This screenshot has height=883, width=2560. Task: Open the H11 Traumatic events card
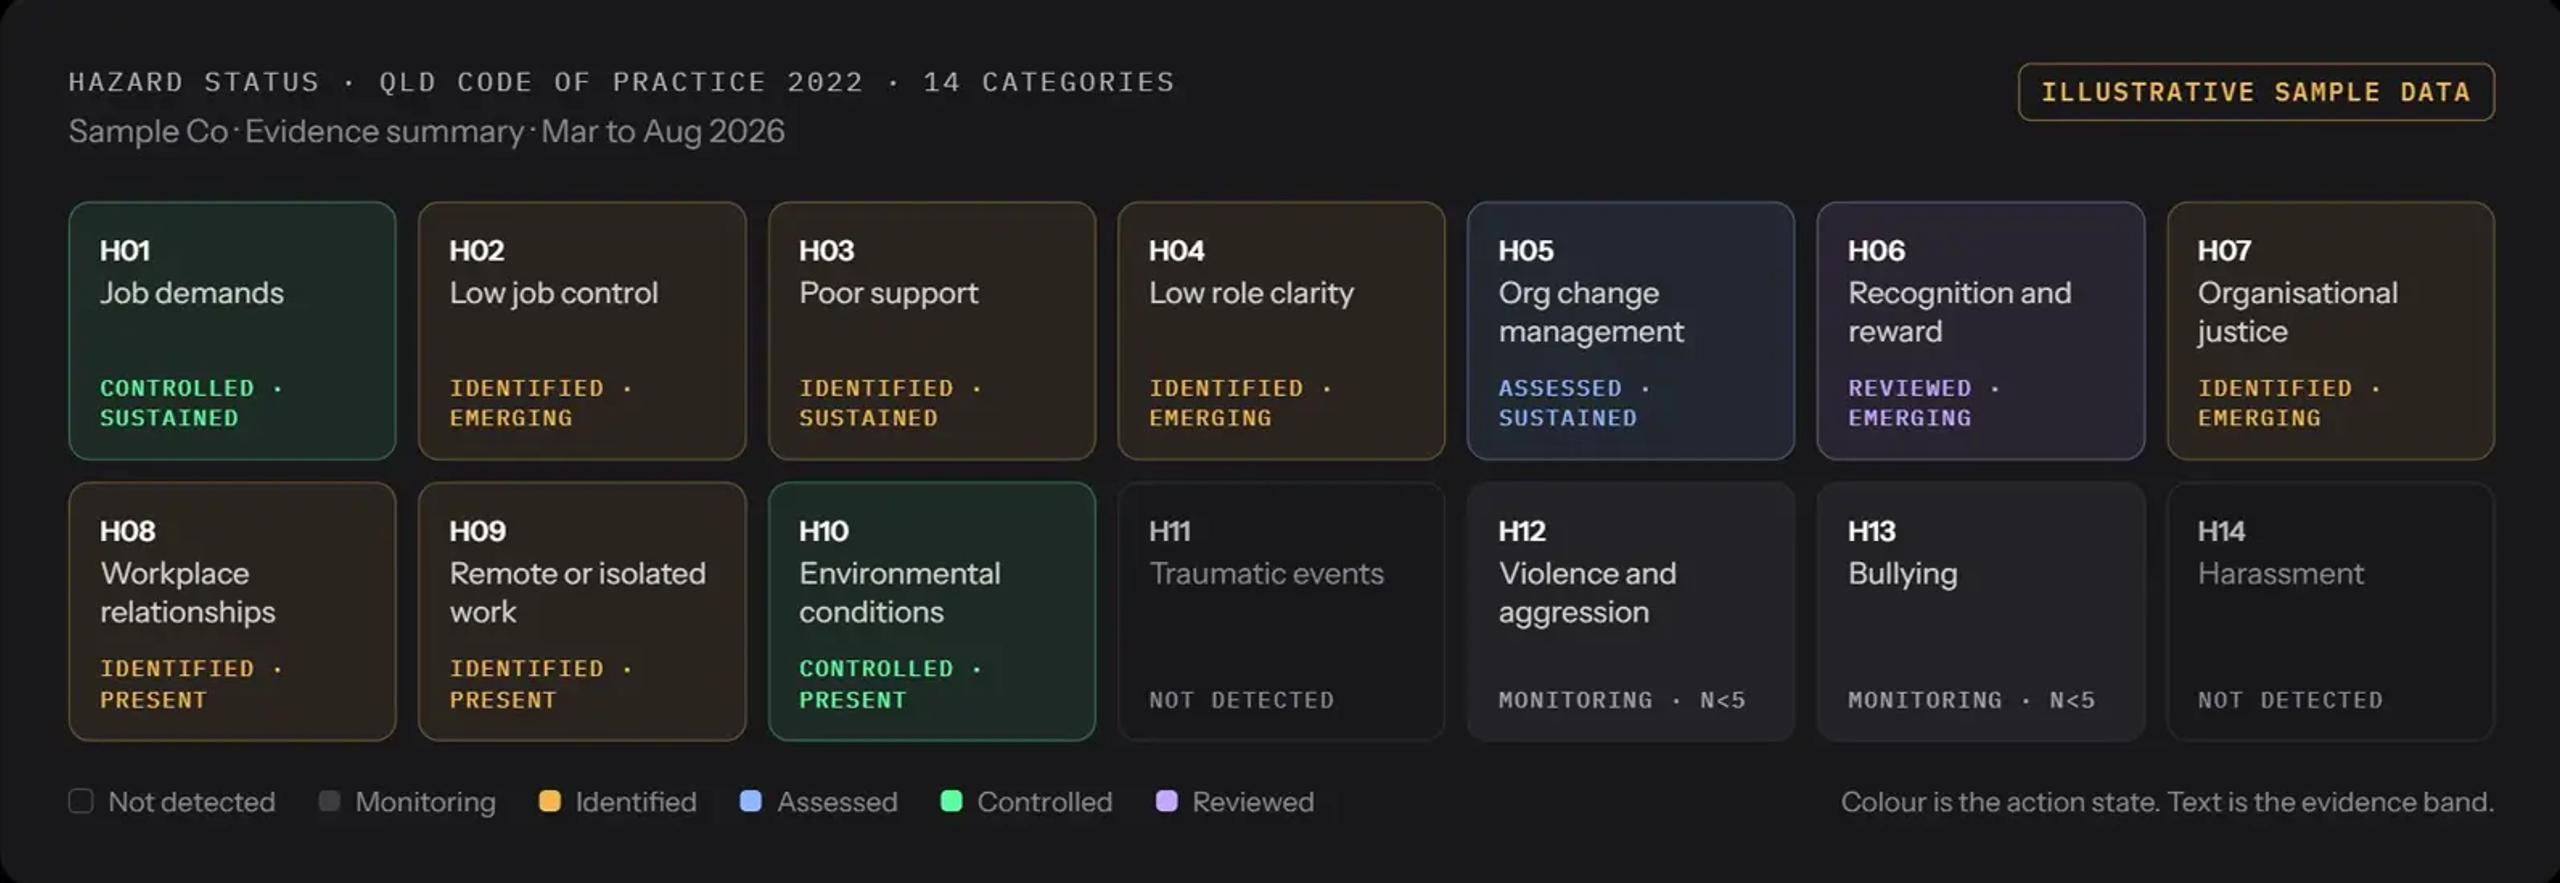pyautogui.click(x=1281, y=612)
